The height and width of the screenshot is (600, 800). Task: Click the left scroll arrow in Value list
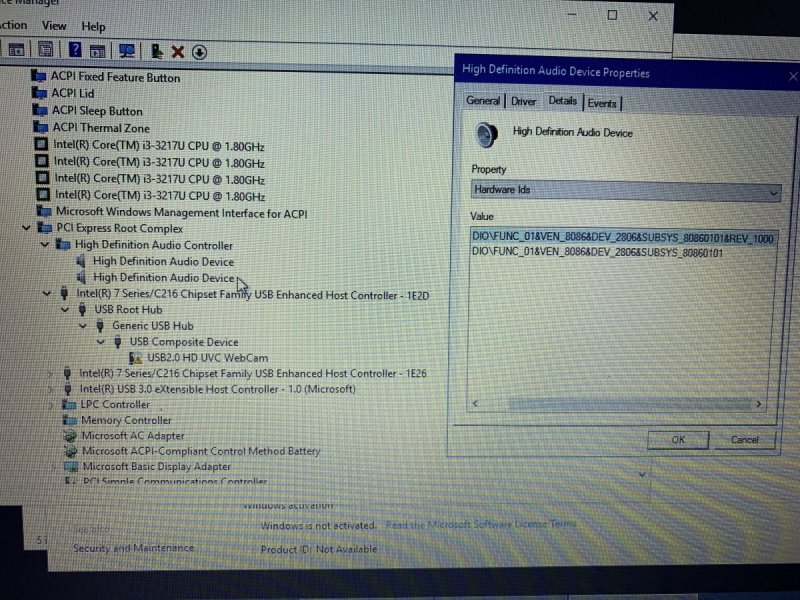click(475, 403)
